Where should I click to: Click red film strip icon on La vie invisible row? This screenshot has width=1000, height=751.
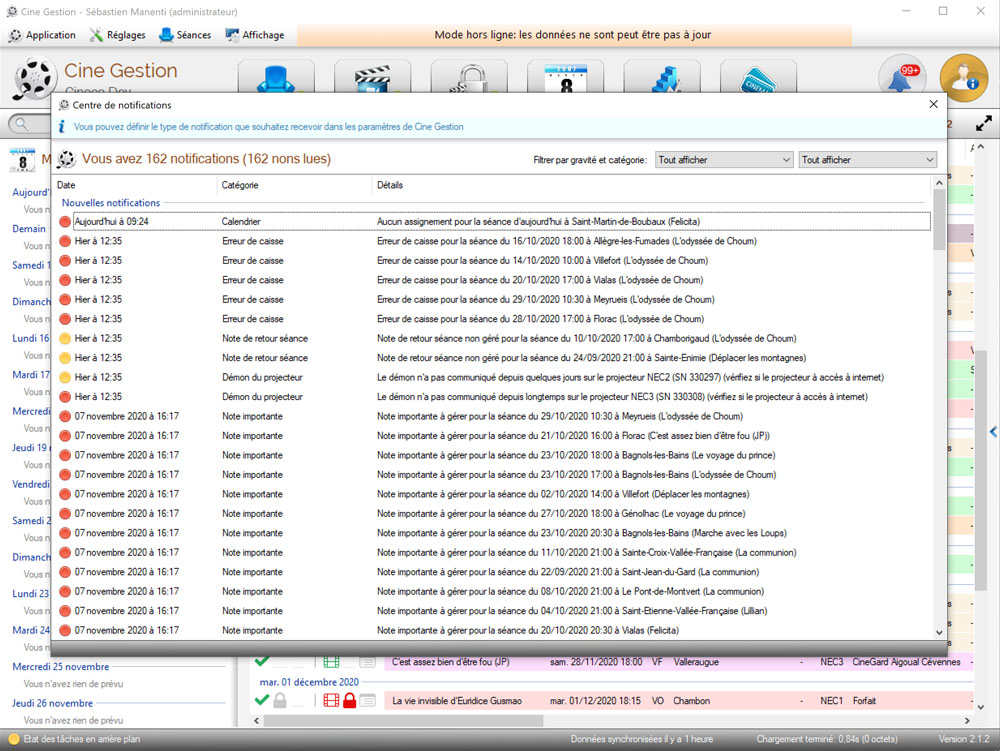click(331, 701)
